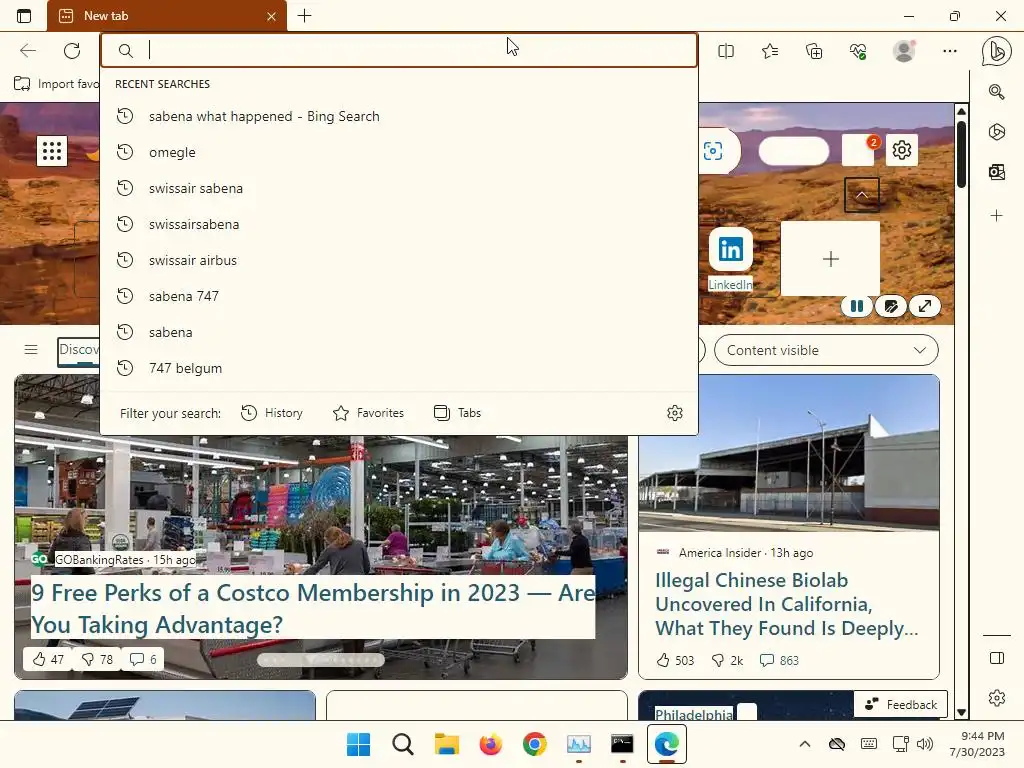Viewport: 1024px width, 768px height.
Task: Open the LinkedIn quick link
Action: 731,259
